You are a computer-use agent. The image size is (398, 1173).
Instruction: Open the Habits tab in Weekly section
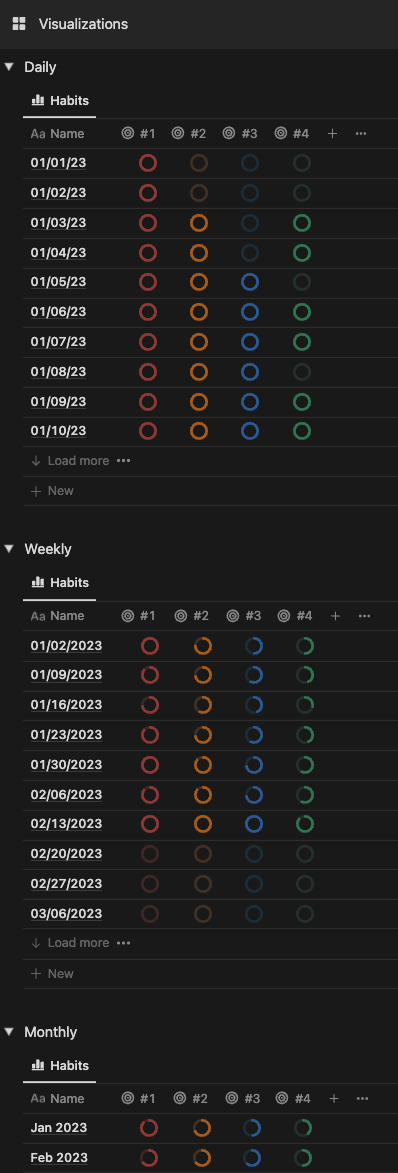pyautogui.click(x=60, y=583)
